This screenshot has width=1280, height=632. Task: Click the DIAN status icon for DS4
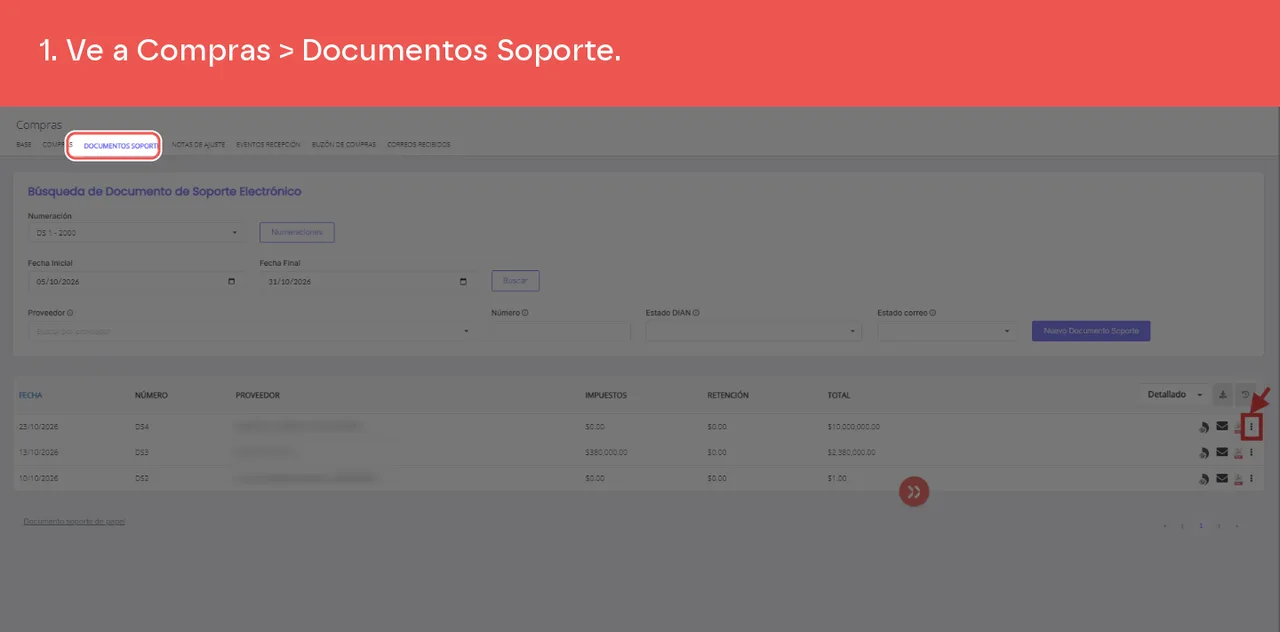tap(1204, 427)
